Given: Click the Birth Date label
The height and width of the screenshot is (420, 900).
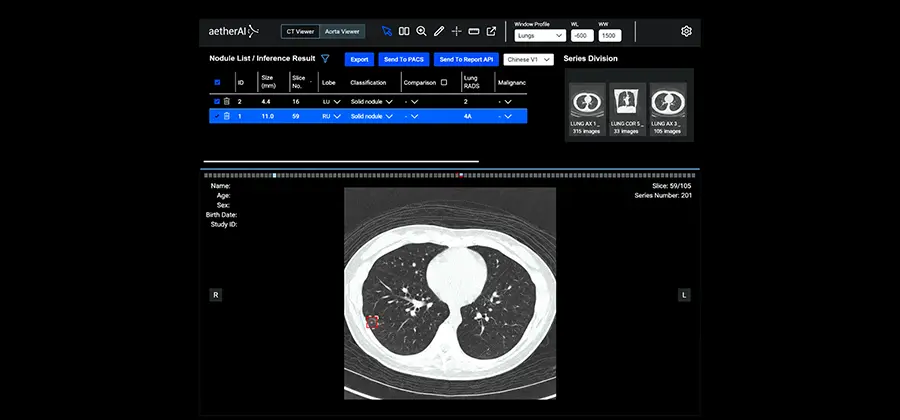Looking at the screenshot, I should pos(222,215).
